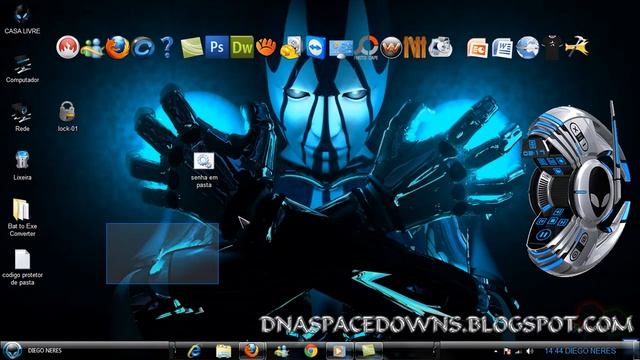
Task: Launch Photoshop from the dock
Action: pyautogui.click(x=217, y=47)
